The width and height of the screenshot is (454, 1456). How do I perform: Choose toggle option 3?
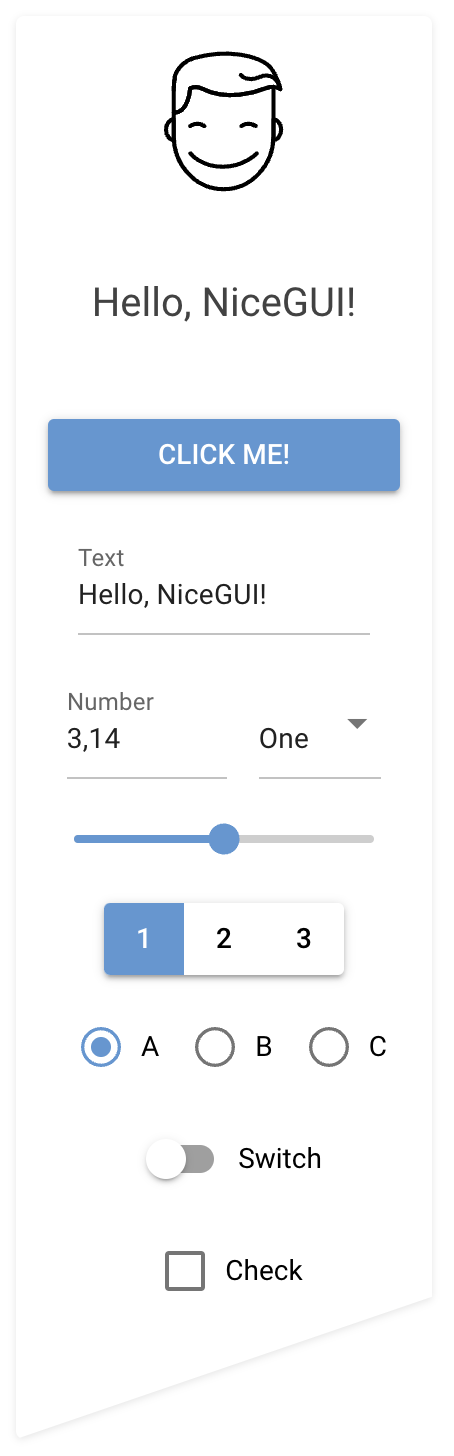(304, 939)
